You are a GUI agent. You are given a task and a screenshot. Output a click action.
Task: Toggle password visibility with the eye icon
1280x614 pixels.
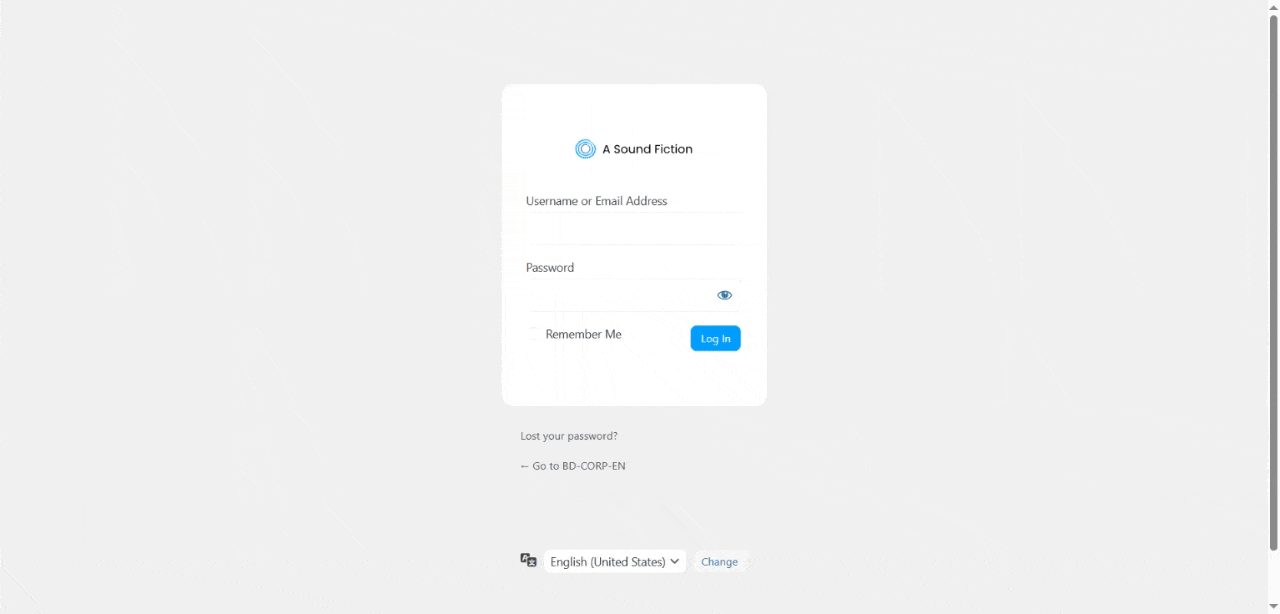[x=724, y=294]
